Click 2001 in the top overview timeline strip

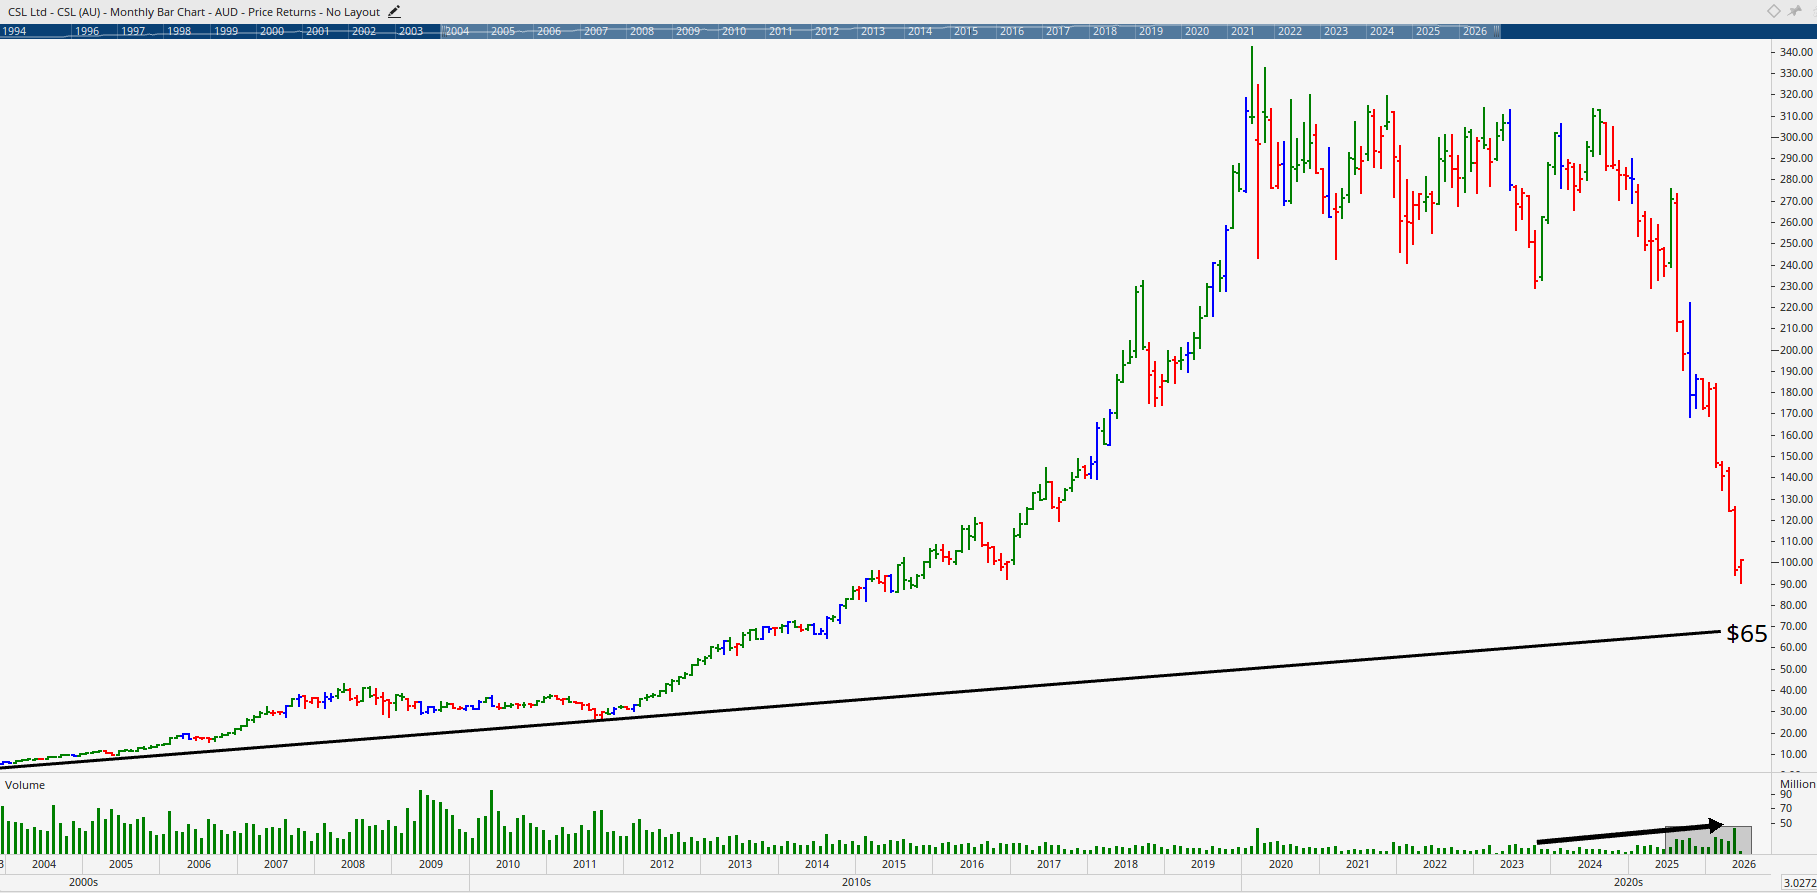318,31
